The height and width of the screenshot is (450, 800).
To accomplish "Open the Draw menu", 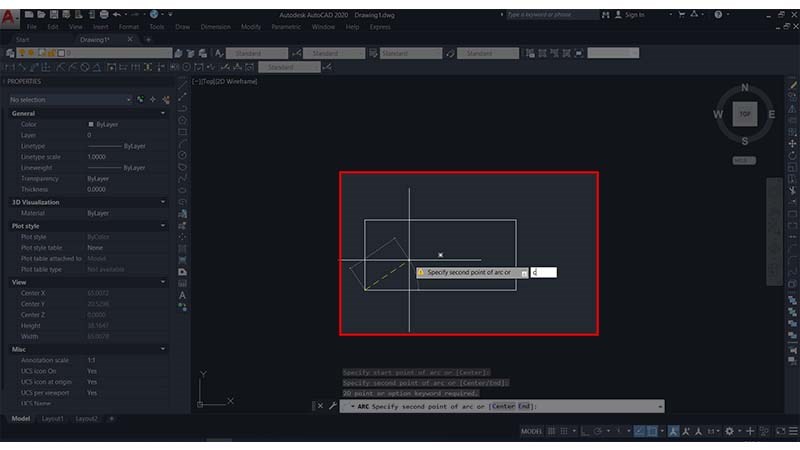I will coord(182,27).
